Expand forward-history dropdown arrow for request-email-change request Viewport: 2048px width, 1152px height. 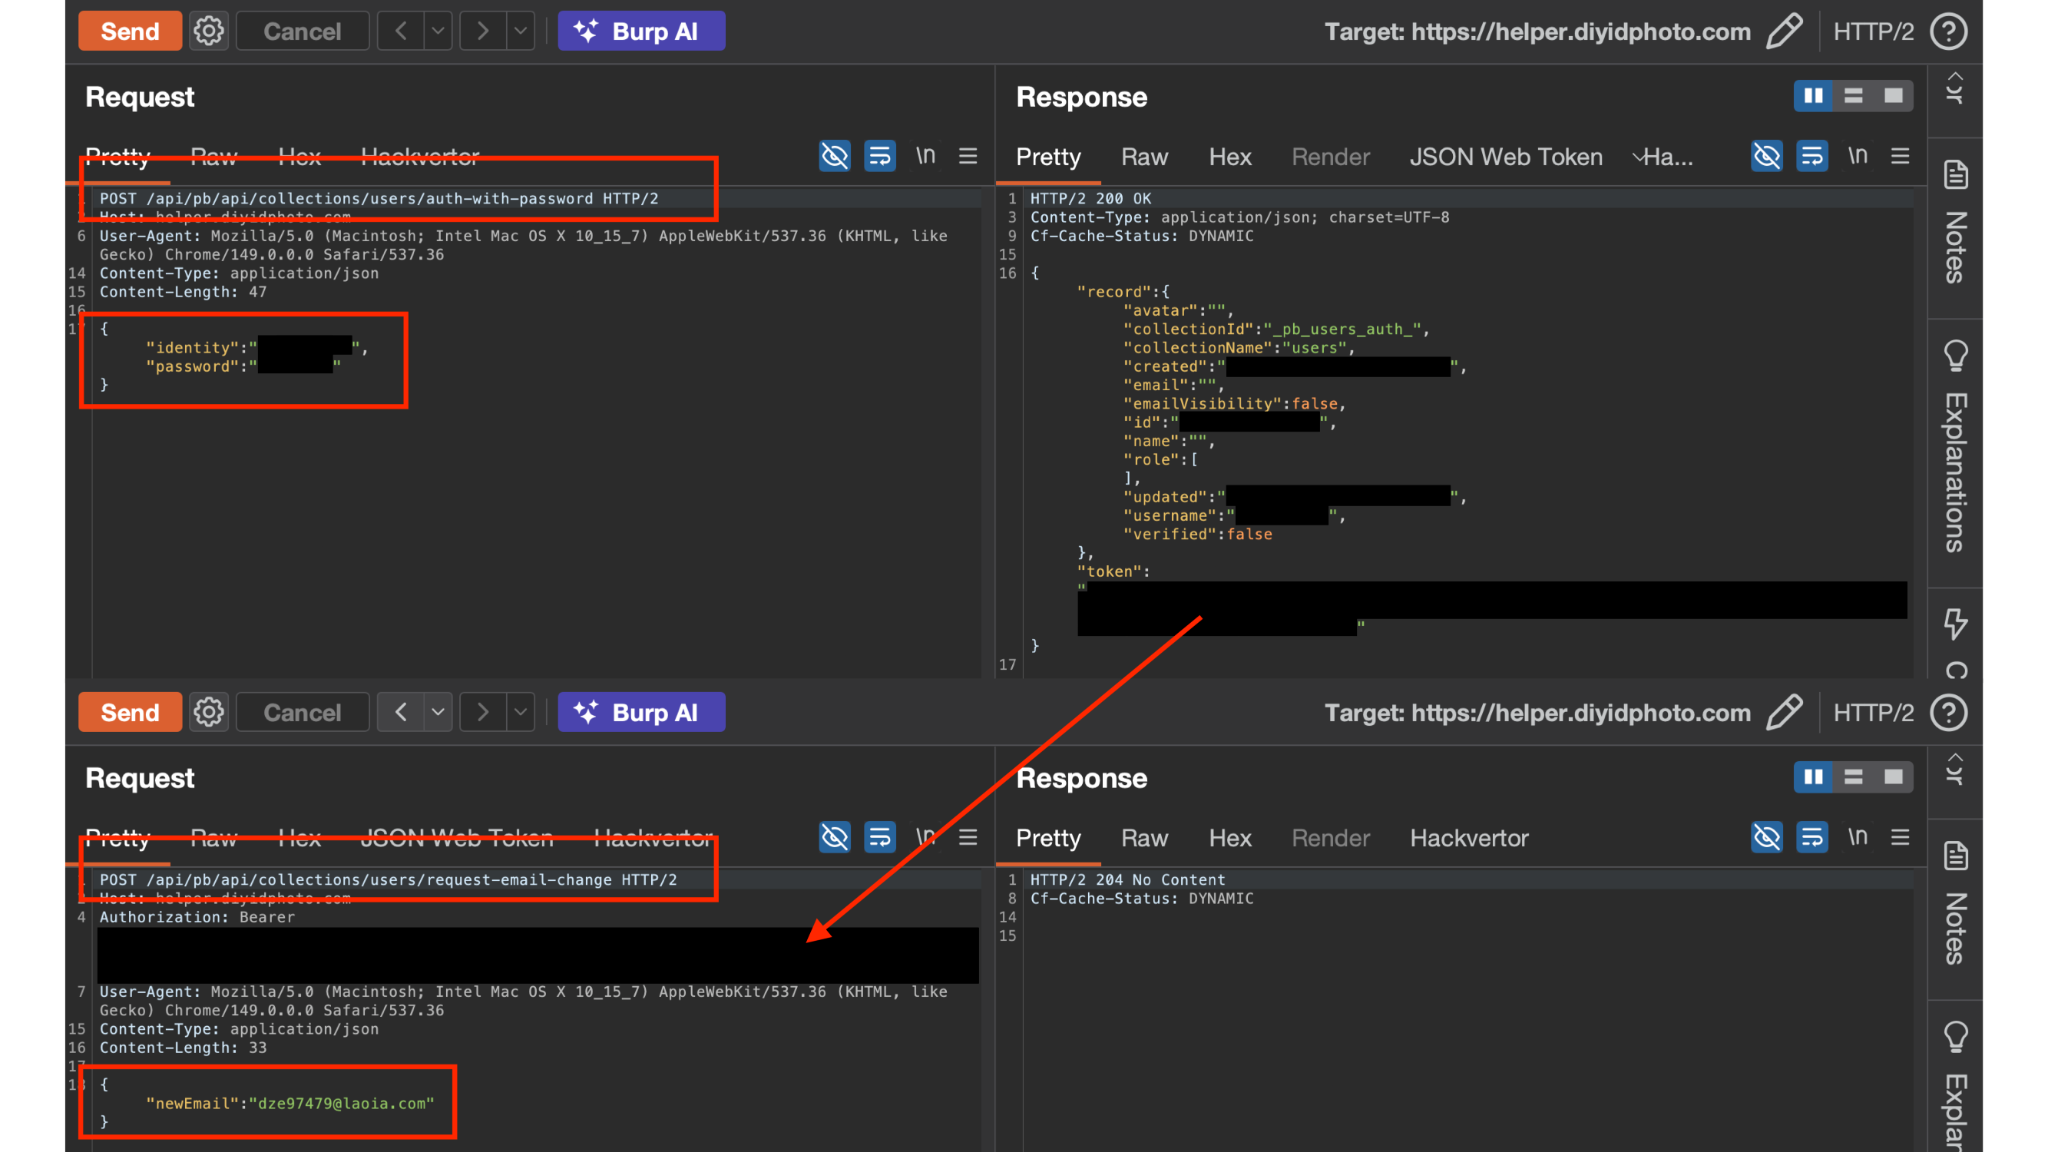pos(520,712)
